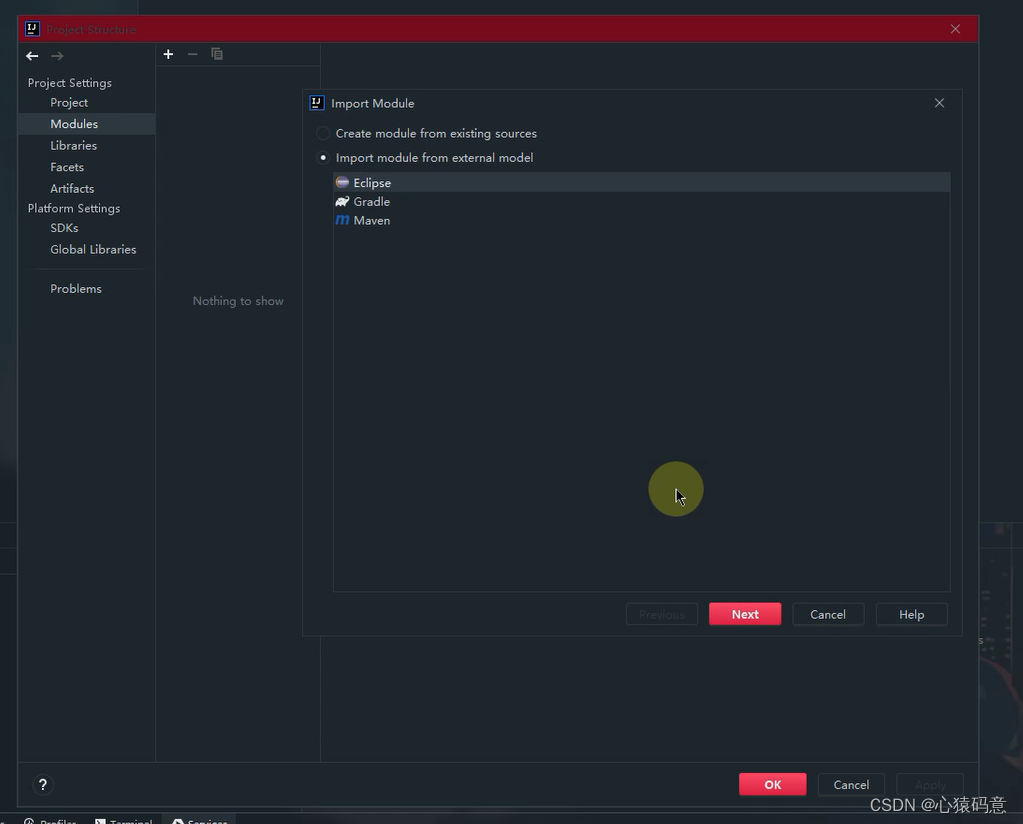Click Cancel in Import Module dialog

point(828,614)
